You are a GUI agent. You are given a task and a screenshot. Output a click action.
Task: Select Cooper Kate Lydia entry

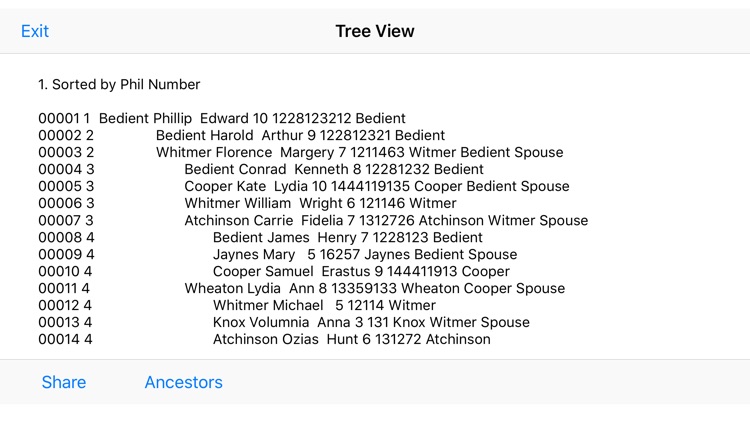[304, 186]
